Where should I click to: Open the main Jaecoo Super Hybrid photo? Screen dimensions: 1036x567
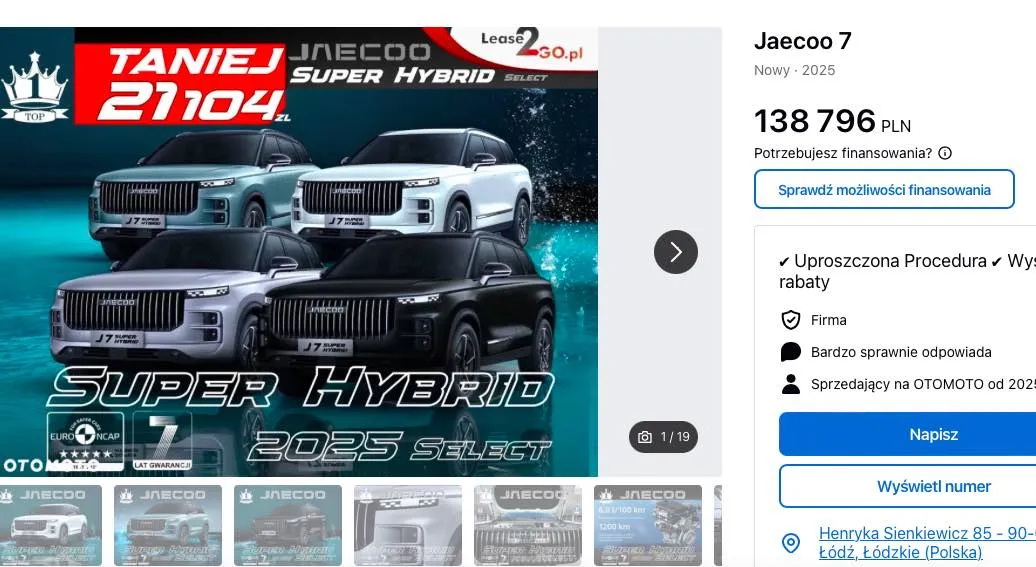point(299,252)
